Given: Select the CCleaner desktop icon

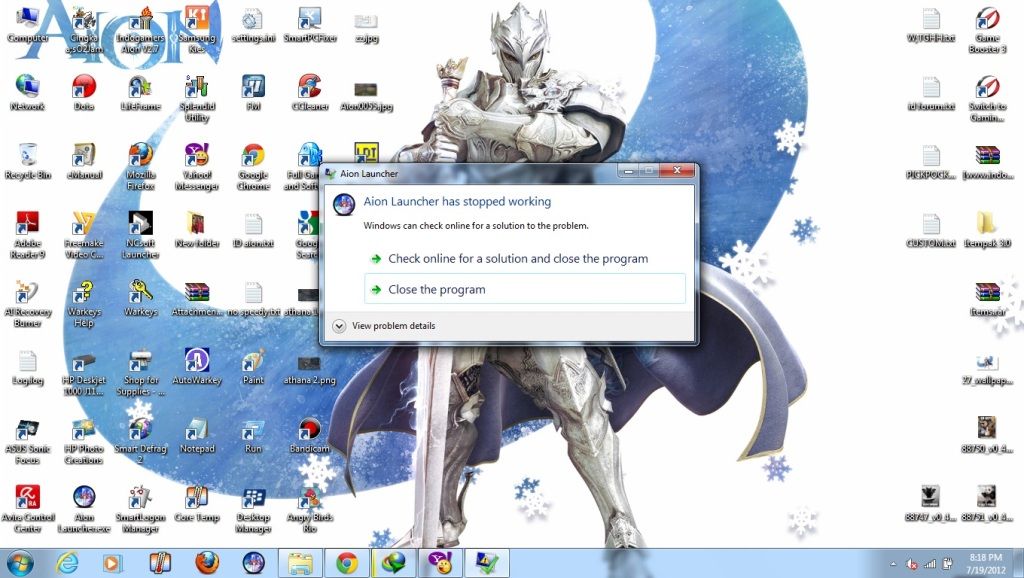Looking at the screenshot, I should tap(310, 91).
